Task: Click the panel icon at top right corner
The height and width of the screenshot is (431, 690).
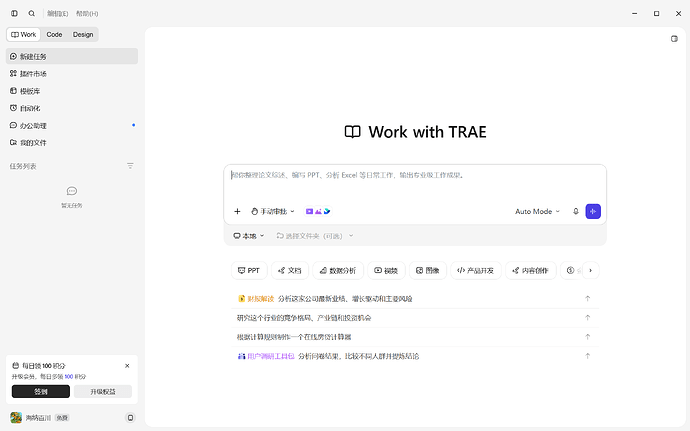Action: pyautogui.click(x=674, y=39)
